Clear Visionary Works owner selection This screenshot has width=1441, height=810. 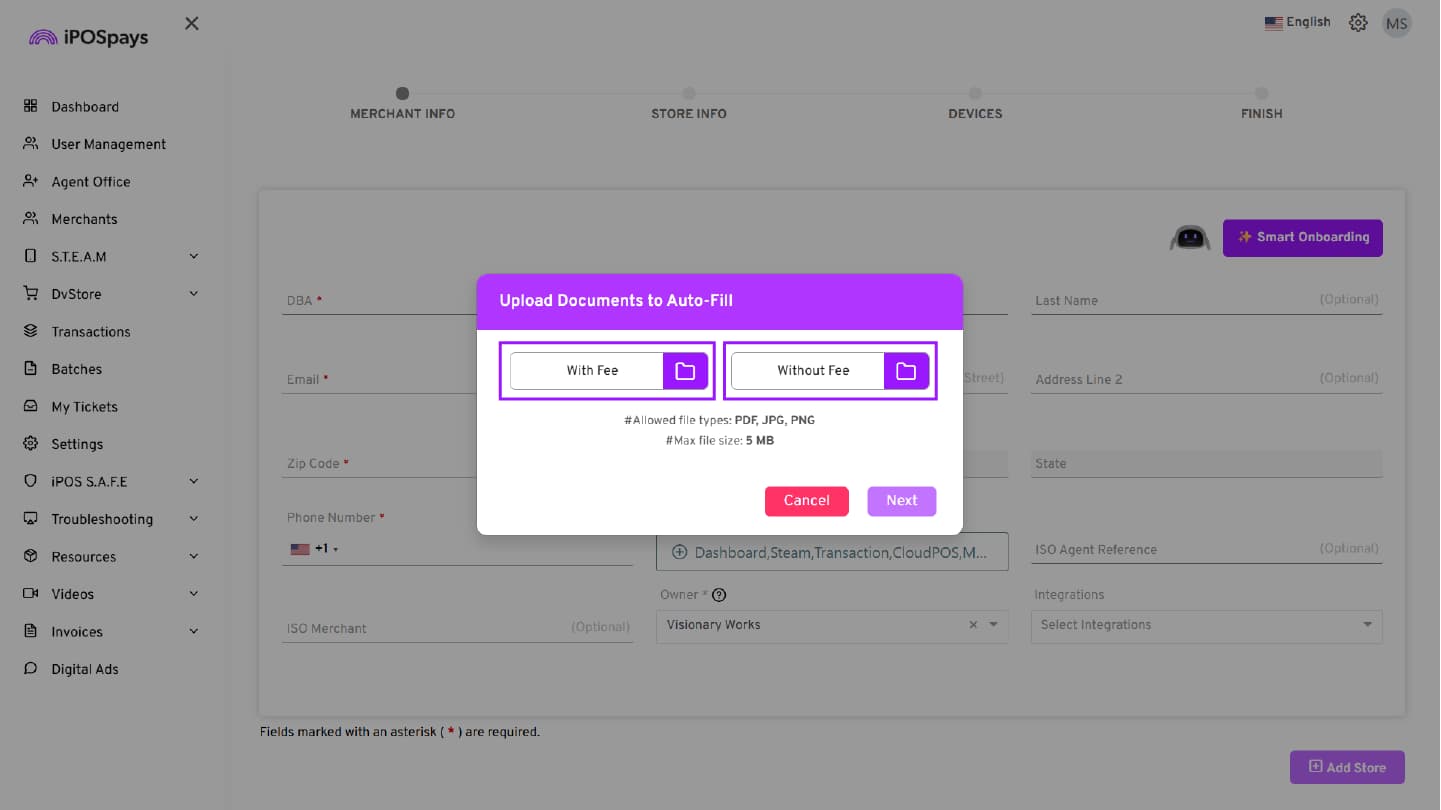(973, 625)
